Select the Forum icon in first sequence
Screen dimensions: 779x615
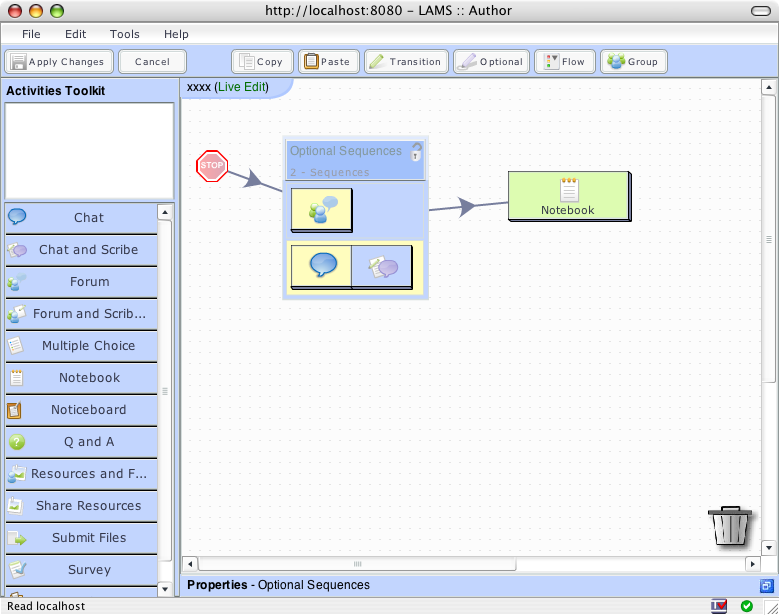pyautogui.click(x=322, y=210)
